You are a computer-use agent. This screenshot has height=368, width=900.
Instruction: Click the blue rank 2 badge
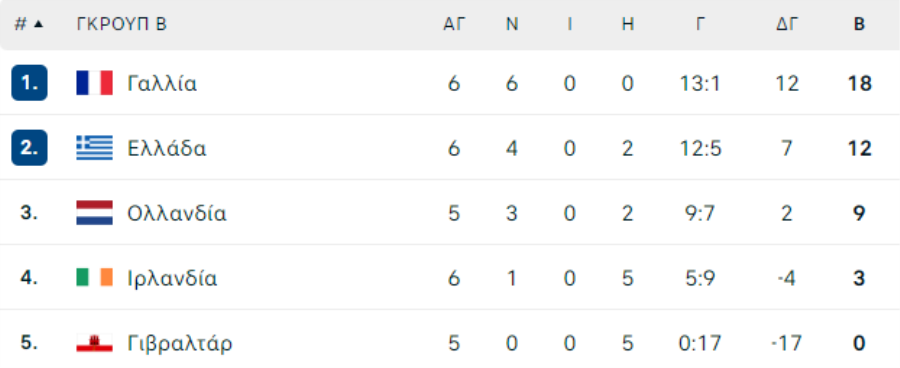[x=29, y=148]
